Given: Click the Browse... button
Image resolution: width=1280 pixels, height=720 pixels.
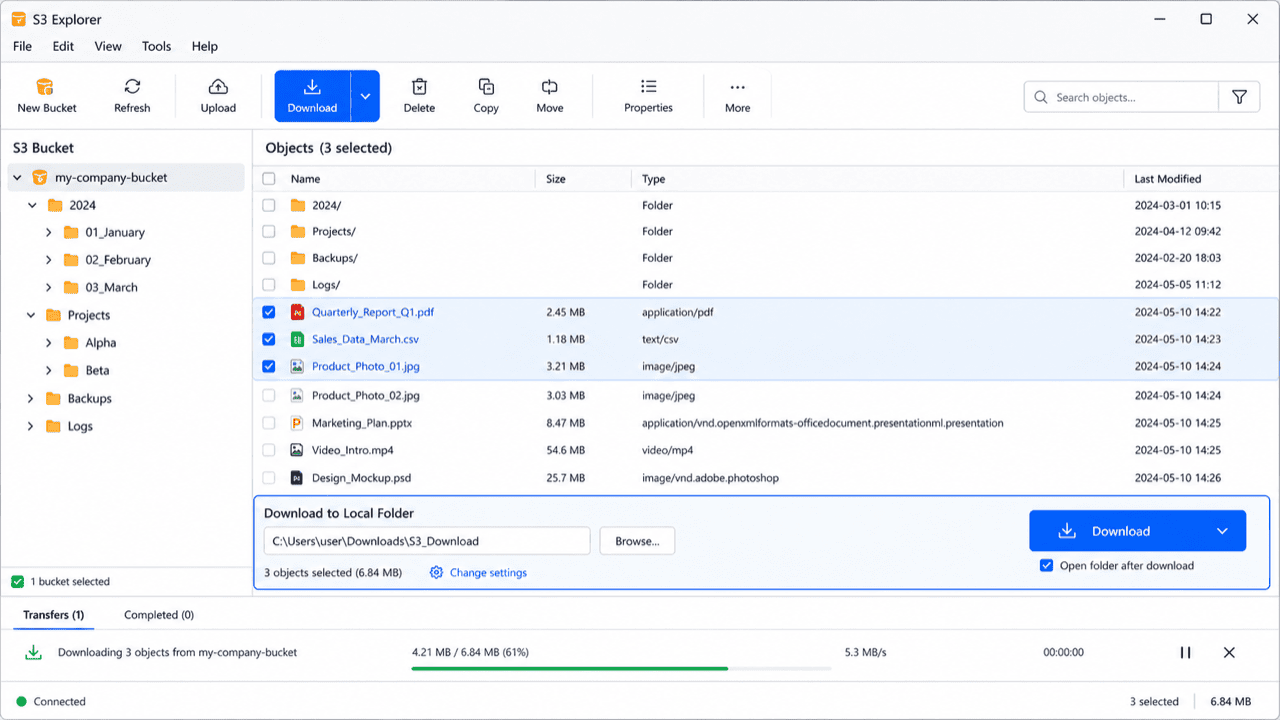Looking at the screenshot, I should (x=637, y=541).
